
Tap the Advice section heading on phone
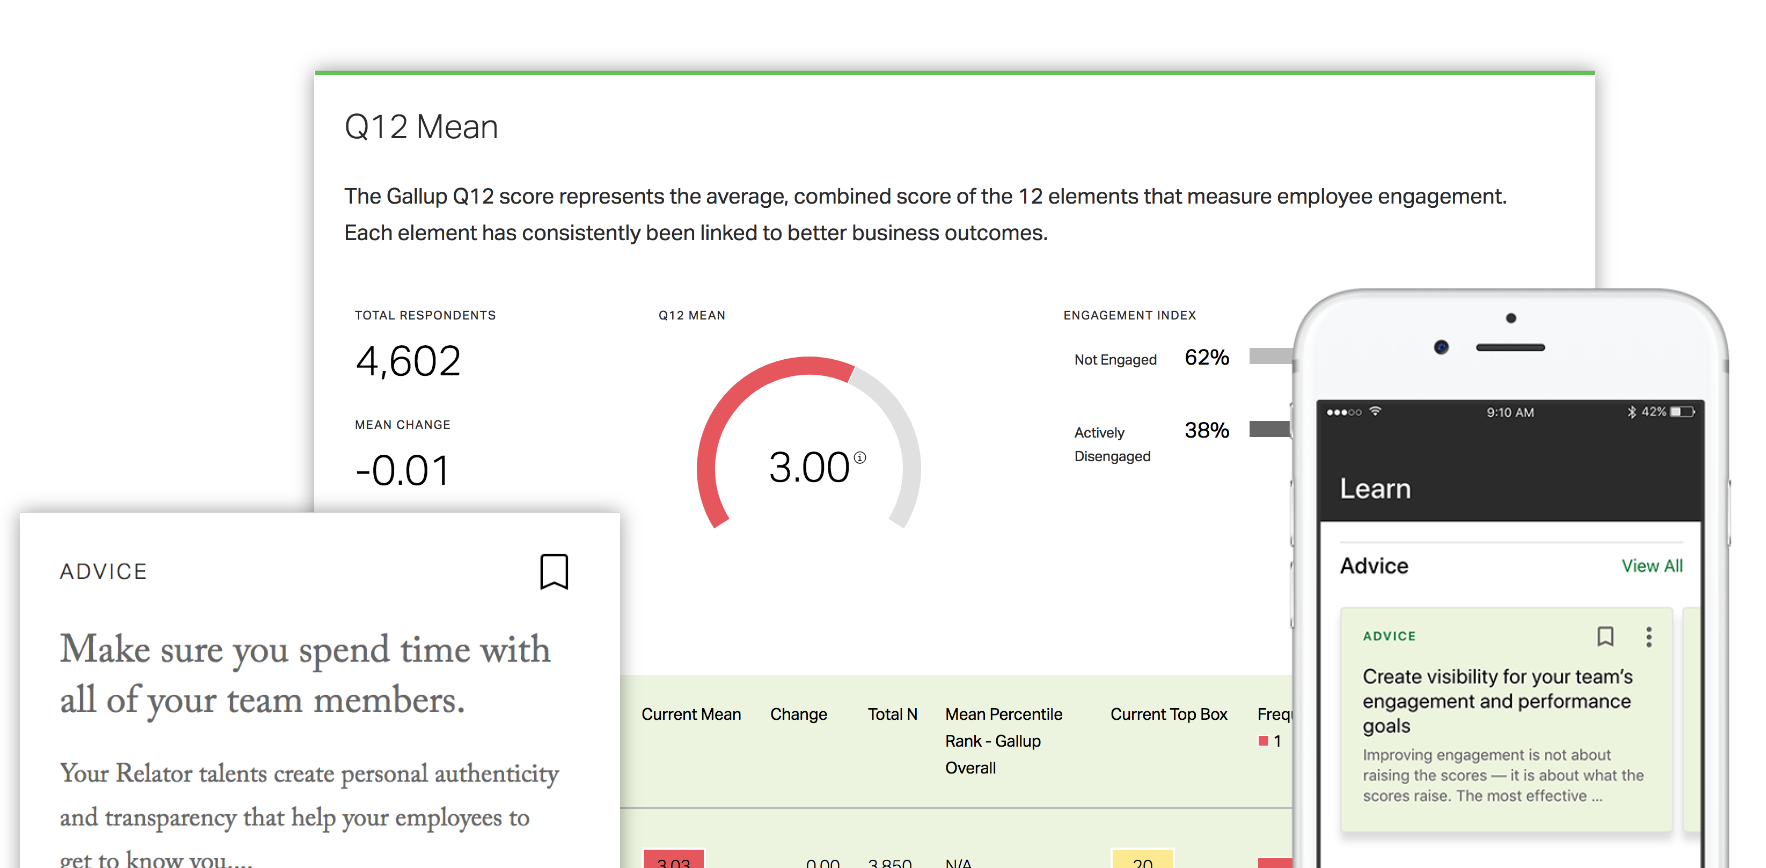pos(1374,566)
